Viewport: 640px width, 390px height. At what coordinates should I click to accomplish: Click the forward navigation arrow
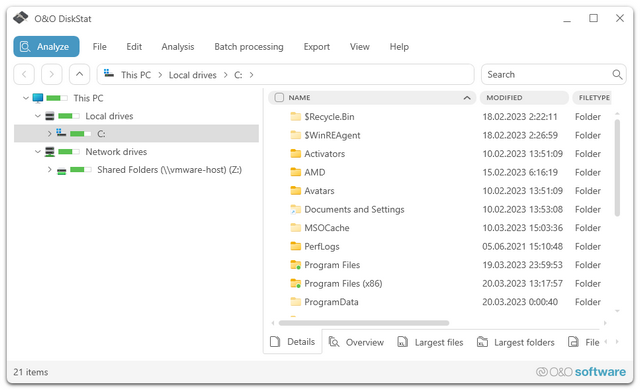pos(51,75)
